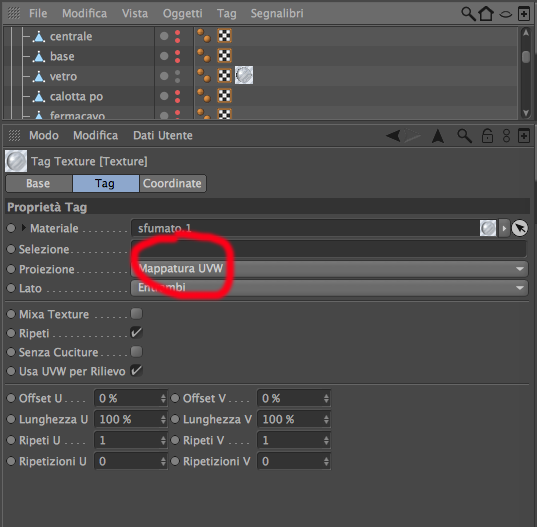Select the Tag tab

tap(105, 183)
